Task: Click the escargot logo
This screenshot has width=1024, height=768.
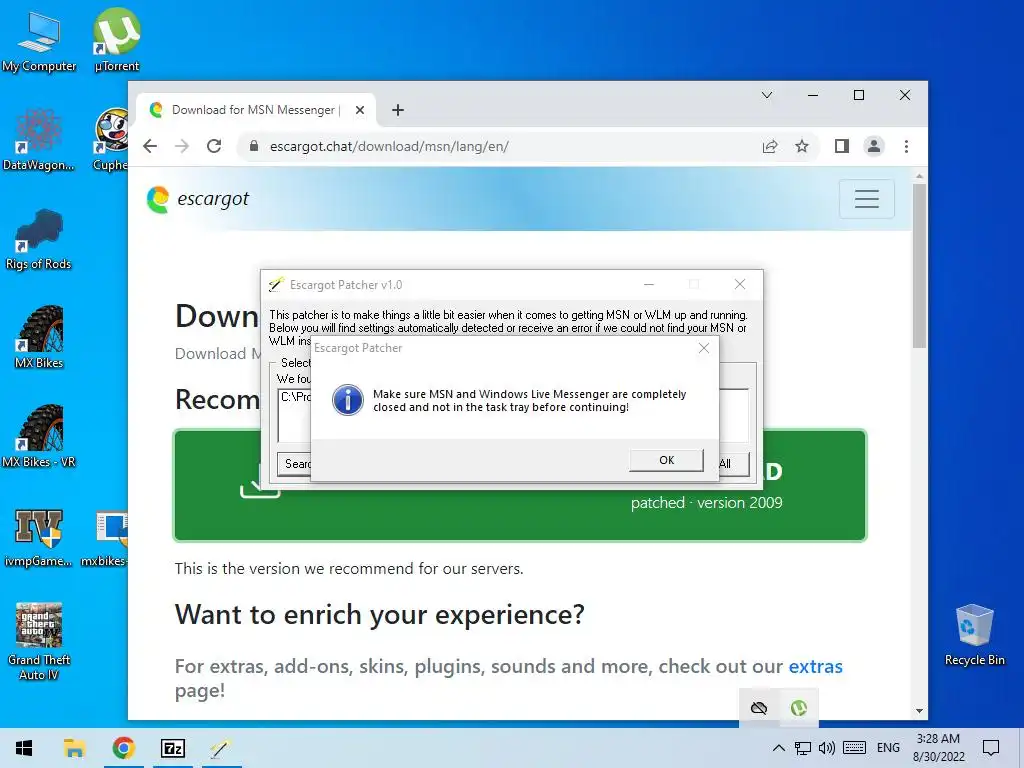Action: pyautogui.click(x=198, y=199)
